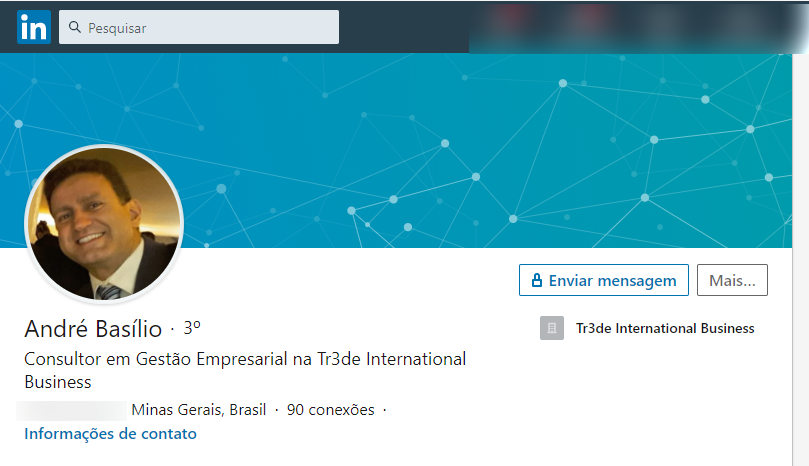Click the leftmost red blurred navbar badge
This screenshot has height=466, width=809.
[x=513, y=17]
